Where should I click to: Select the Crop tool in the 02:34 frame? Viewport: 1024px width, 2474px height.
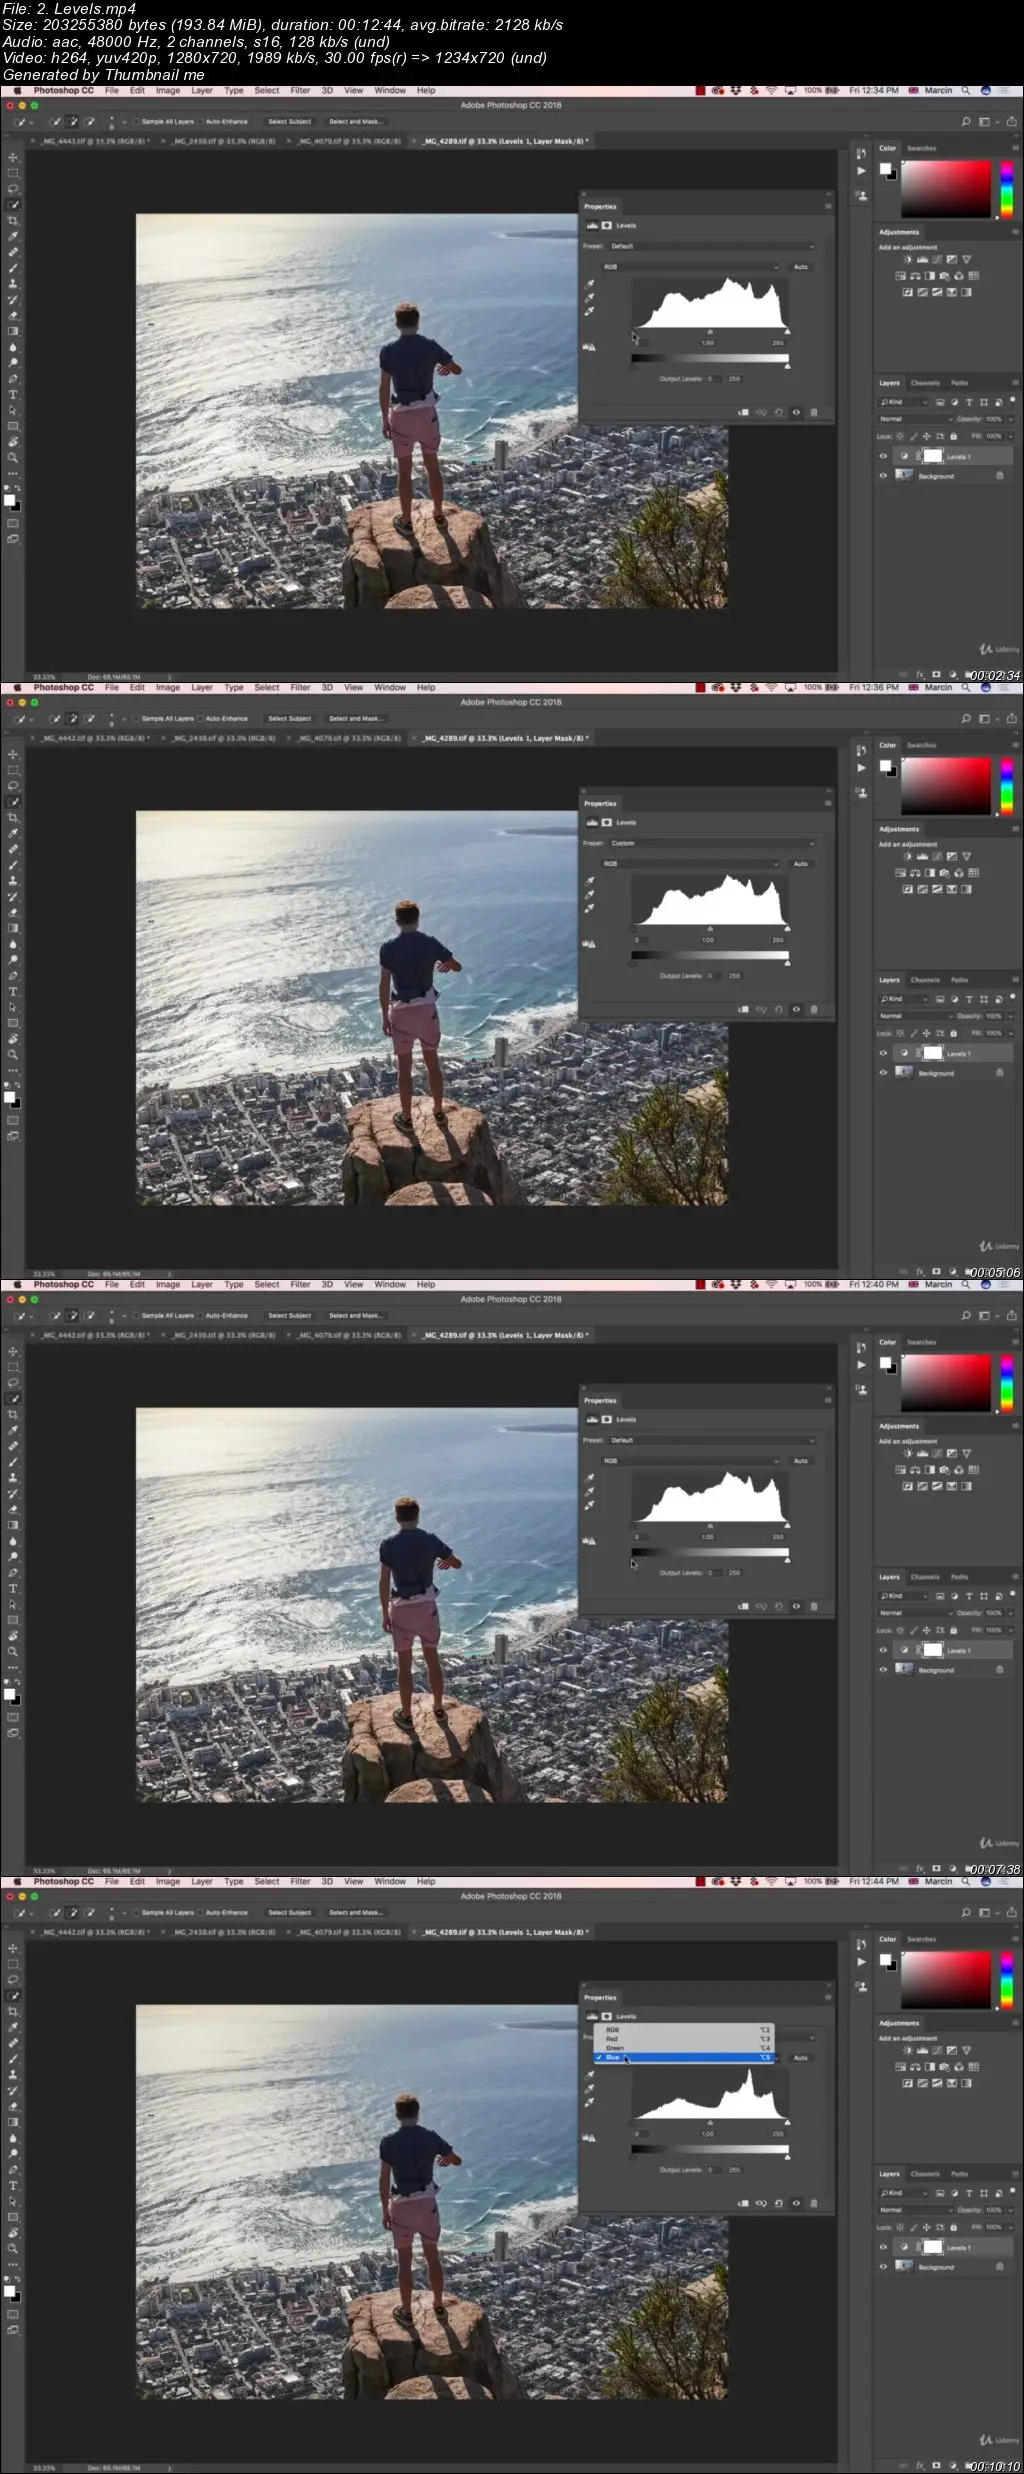[13, 220]
